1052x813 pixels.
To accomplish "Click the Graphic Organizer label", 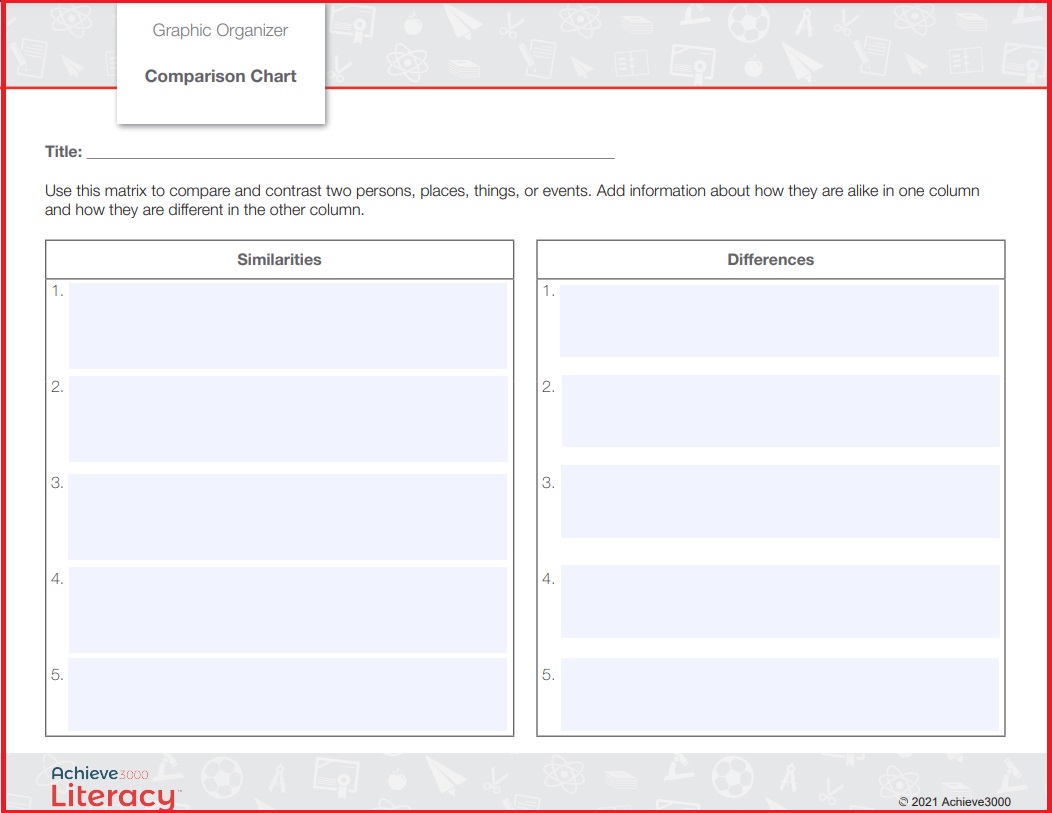I will pyautogui.click(x=220, y=30).
